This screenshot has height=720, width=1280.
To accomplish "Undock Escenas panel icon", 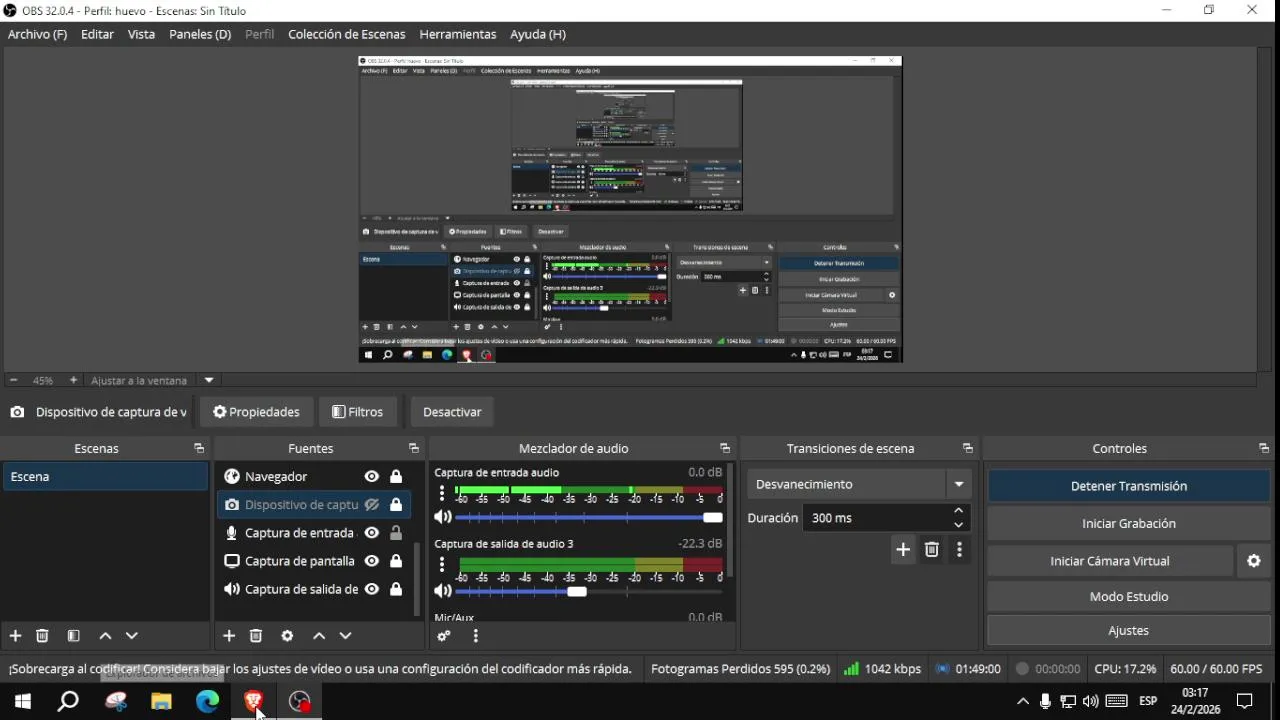I will (x=199, y=448).
